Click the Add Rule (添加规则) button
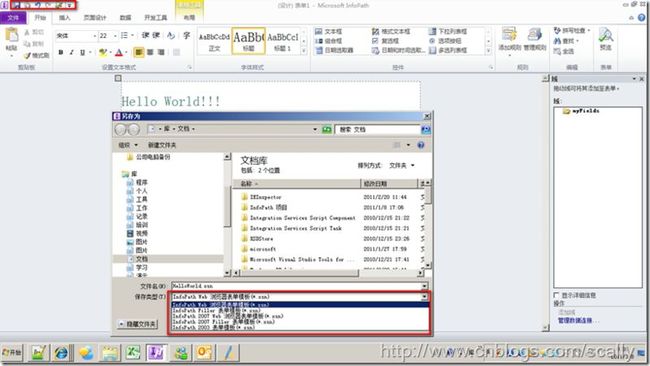The image size is (650, 366). click(509, 41)
